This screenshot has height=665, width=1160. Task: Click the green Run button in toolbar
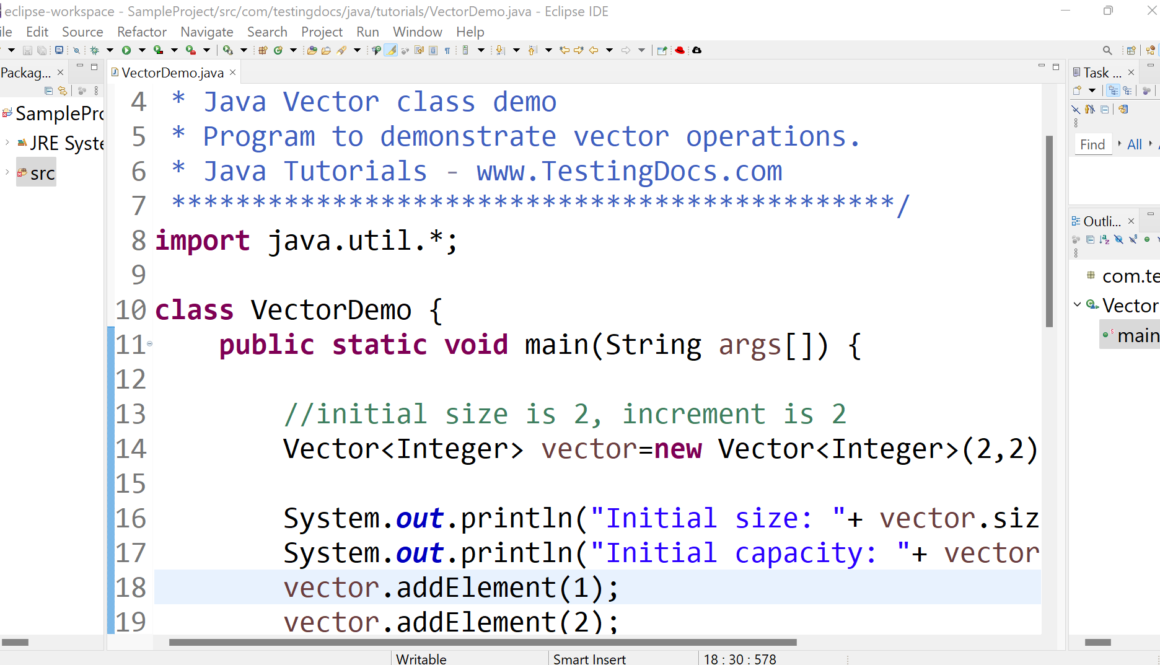127,50
